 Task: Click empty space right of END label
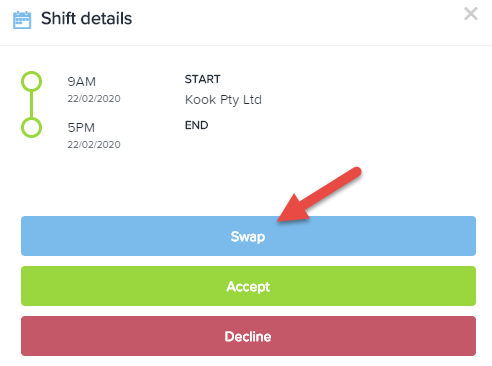(333, 125)
